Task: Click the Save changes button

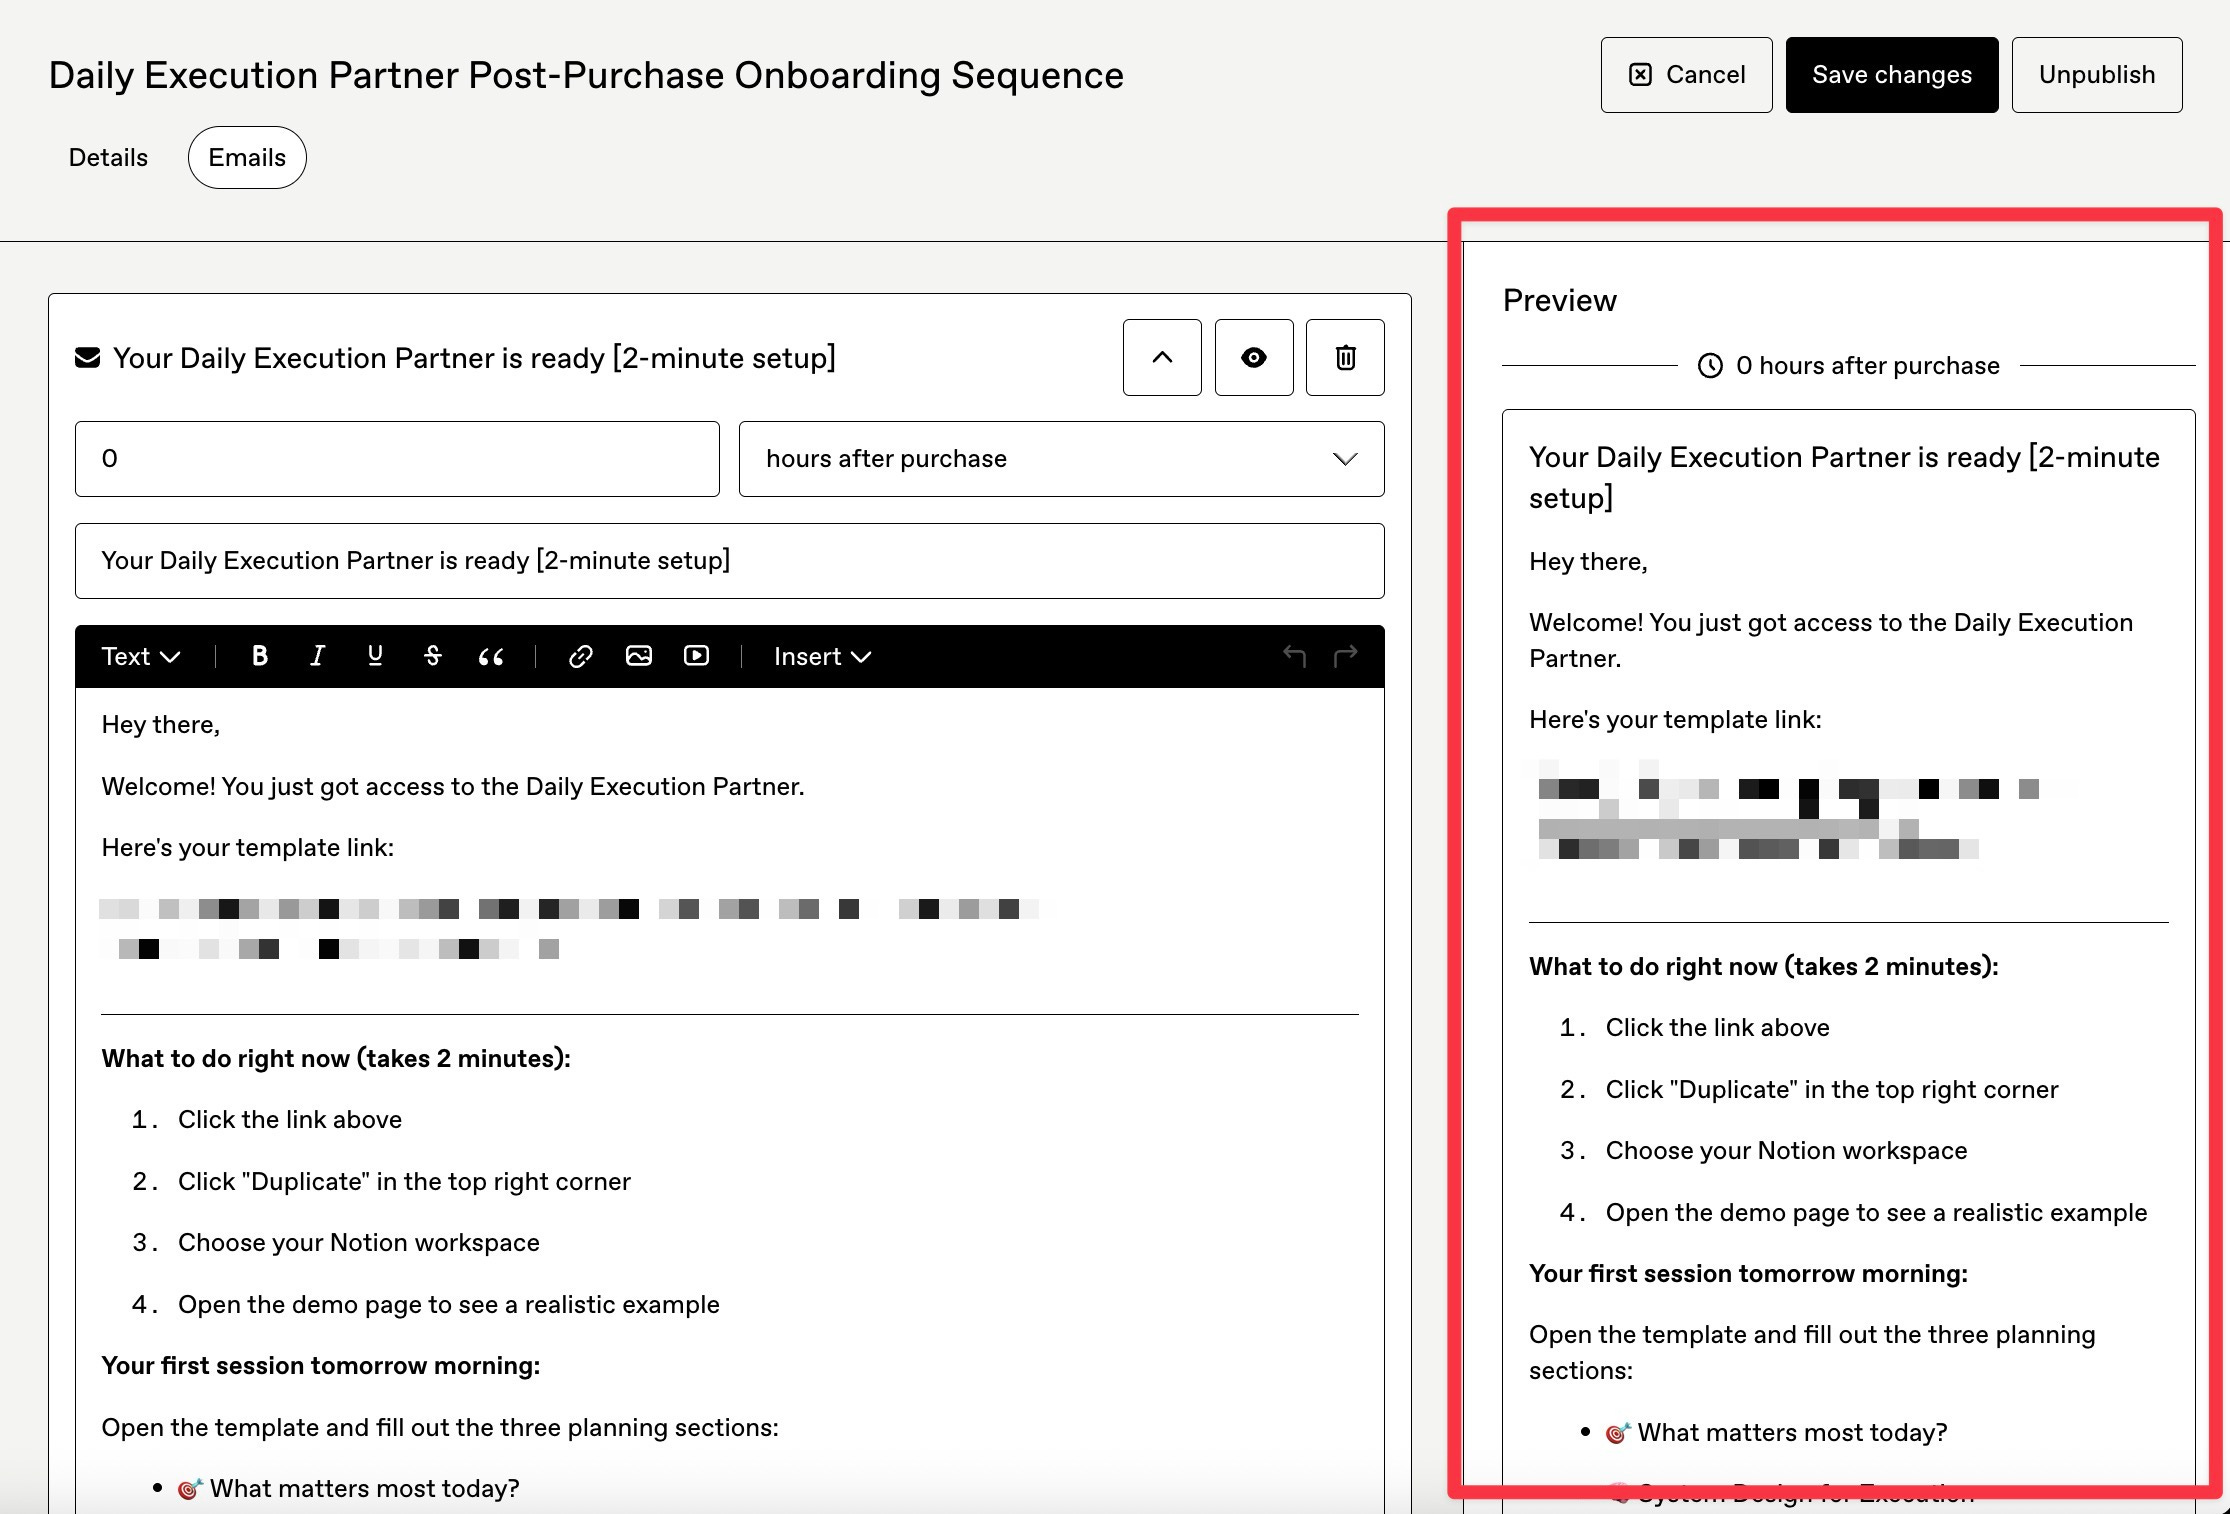Action: click(1891, 75)
